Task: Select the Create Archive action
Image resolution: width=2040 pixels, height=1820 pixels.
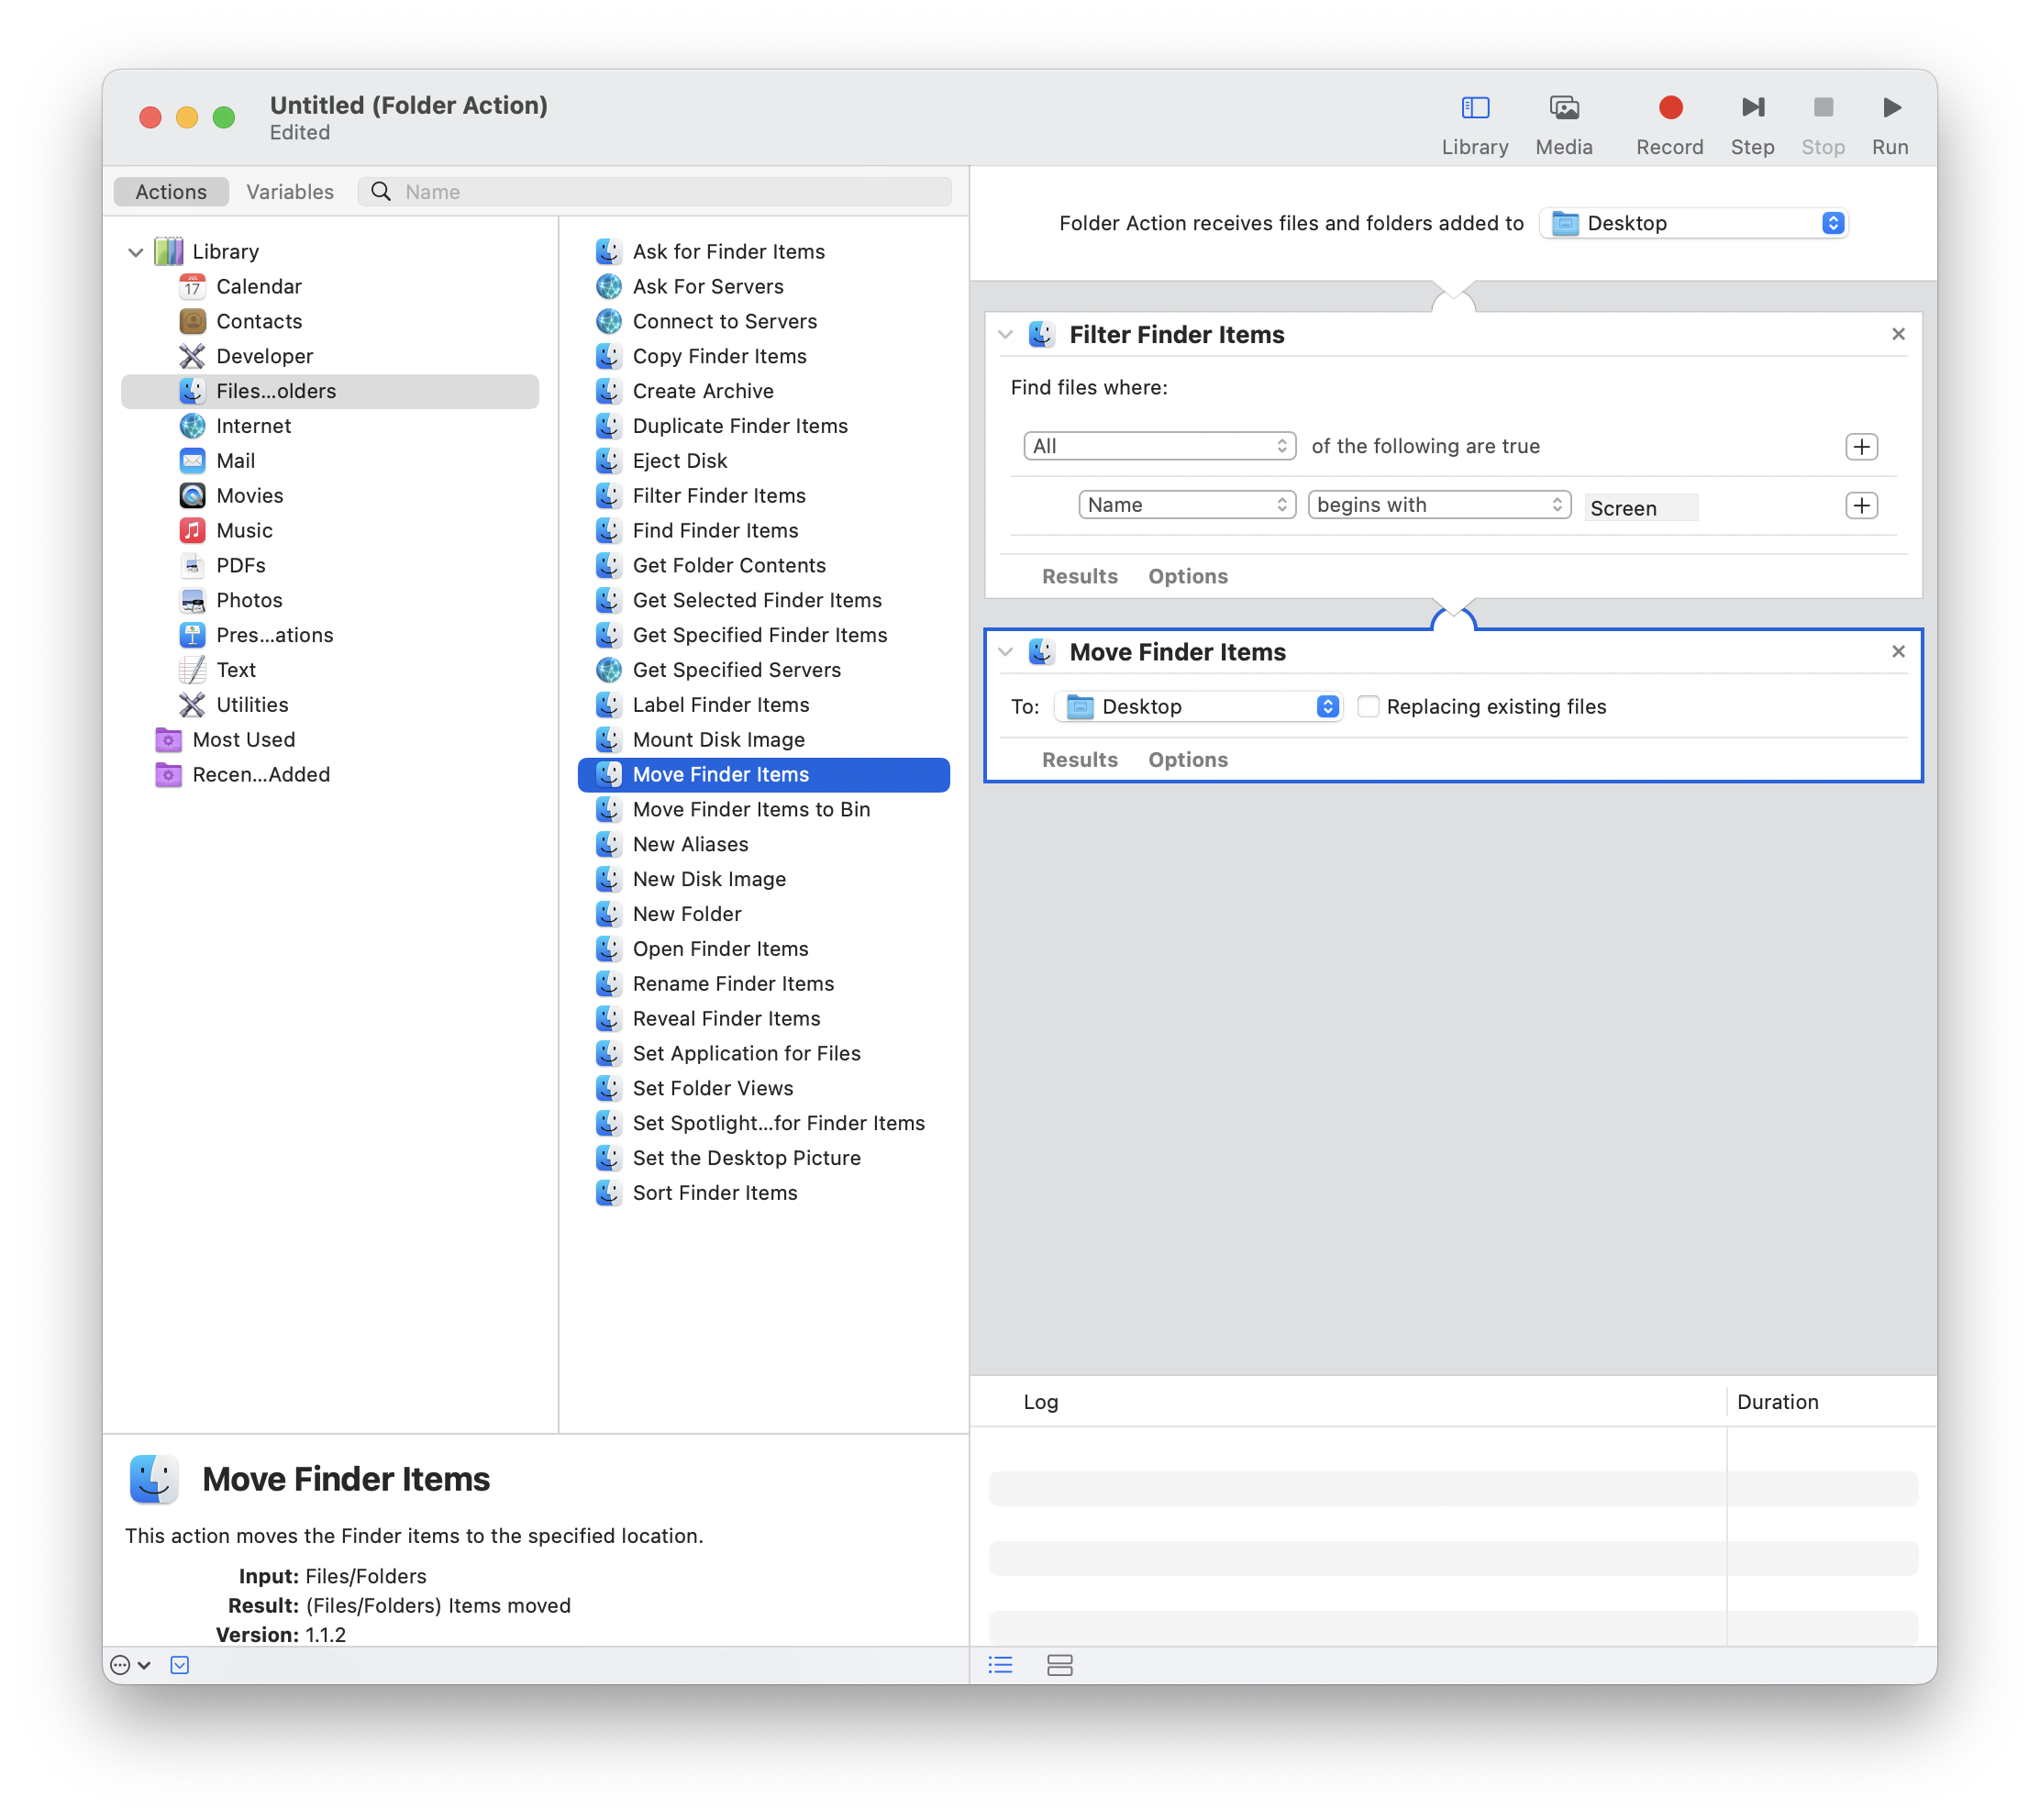Action: (x=702, y=391)
